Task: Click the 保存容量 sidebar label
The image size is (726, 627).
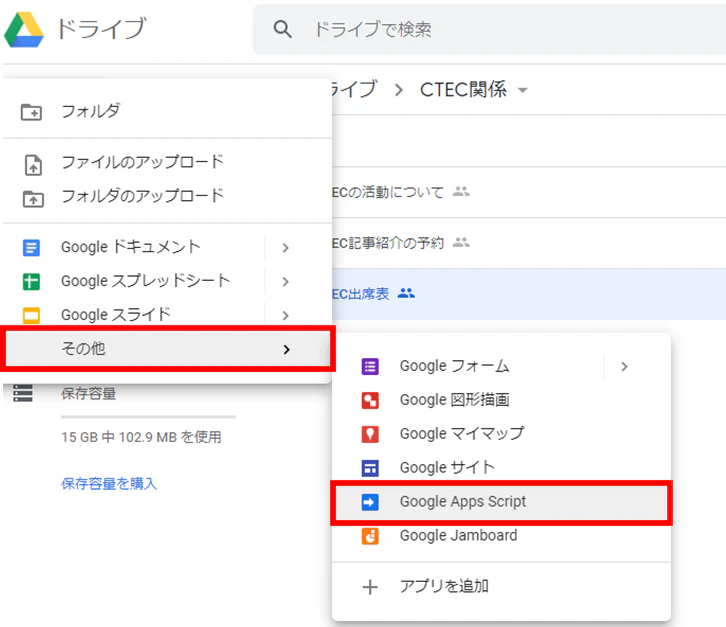Action: point(88,394)
